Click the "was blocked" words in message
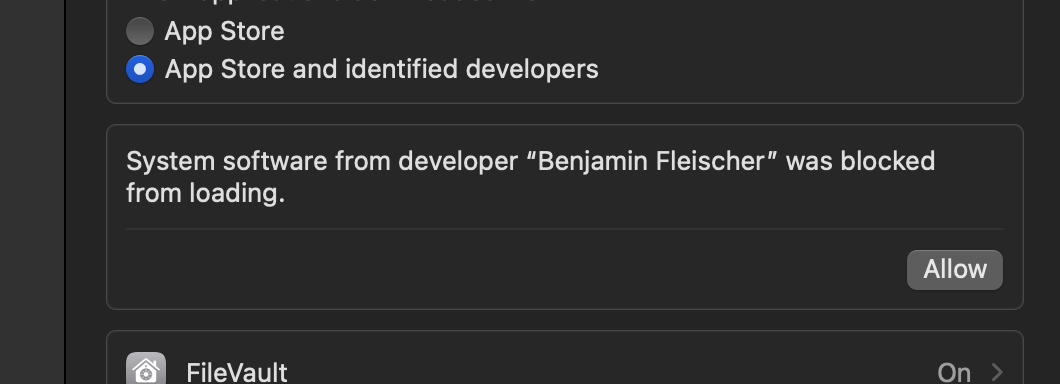The height and width of the screenshot is (384, 1060). [861, 162]
